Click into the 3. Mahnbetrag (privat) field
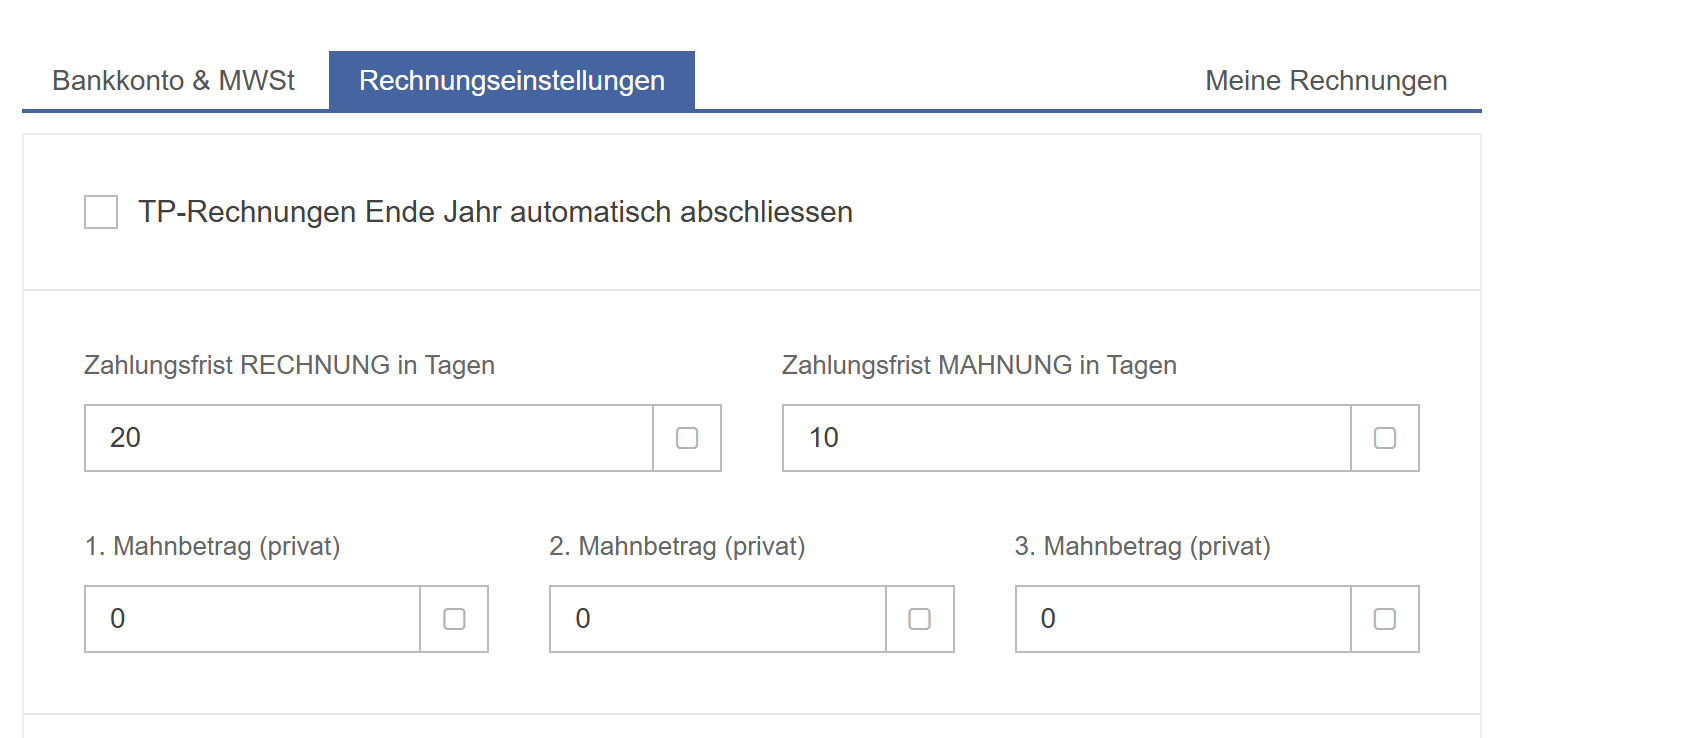 click(1183, 619)
